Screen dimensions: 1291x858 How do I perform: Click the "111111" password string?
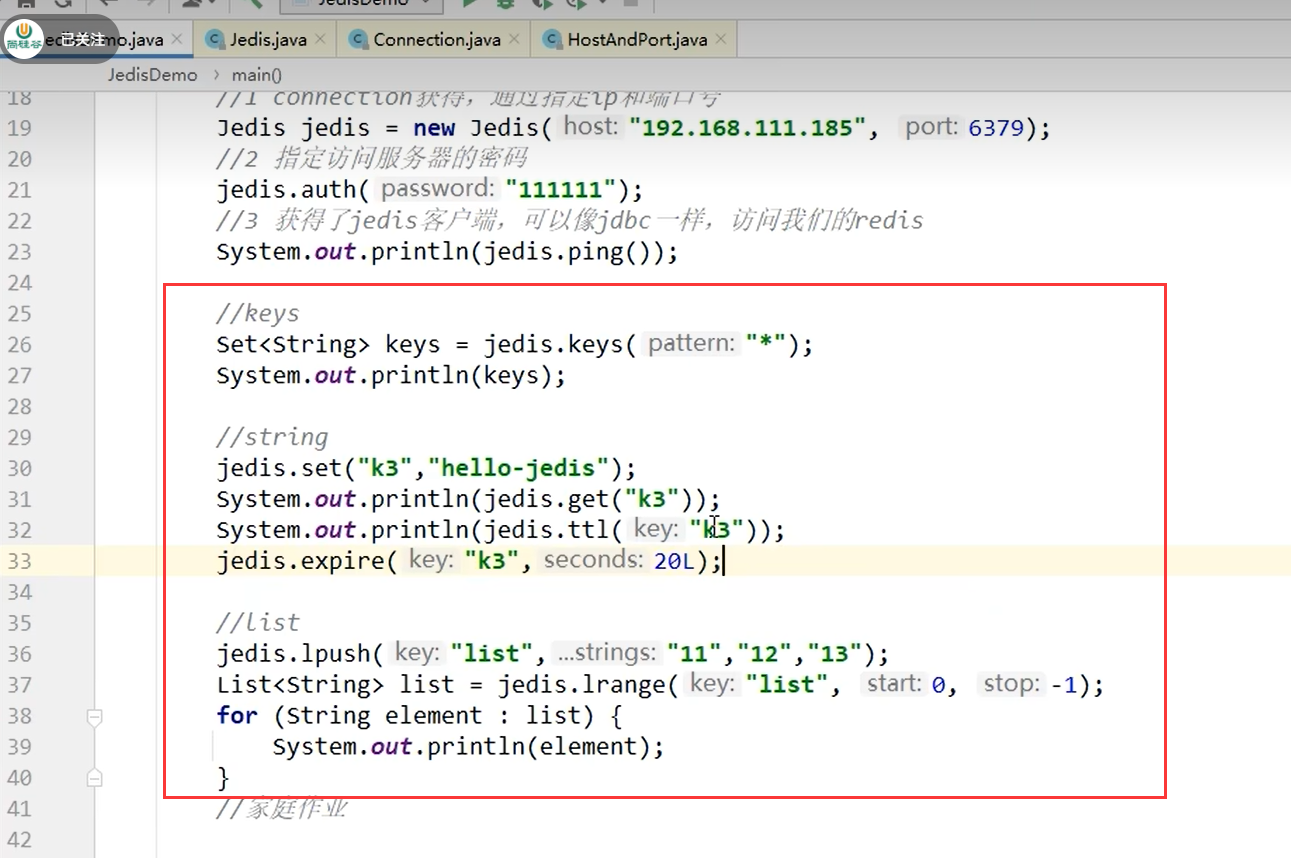561,190
